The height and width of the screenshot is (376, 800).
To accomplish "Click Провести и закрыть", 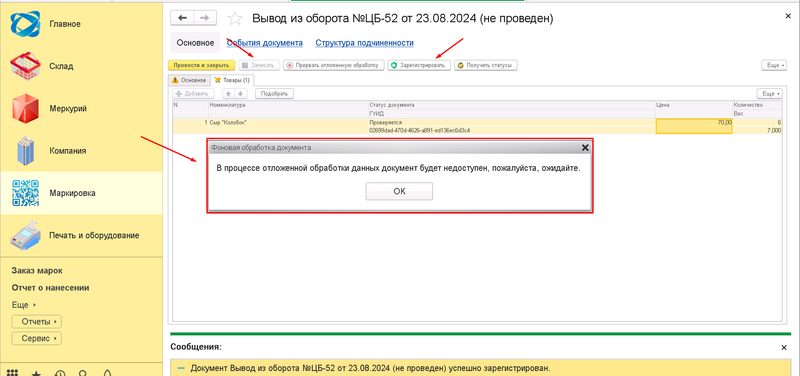I will pyautogui.click(x=202, y=65).
